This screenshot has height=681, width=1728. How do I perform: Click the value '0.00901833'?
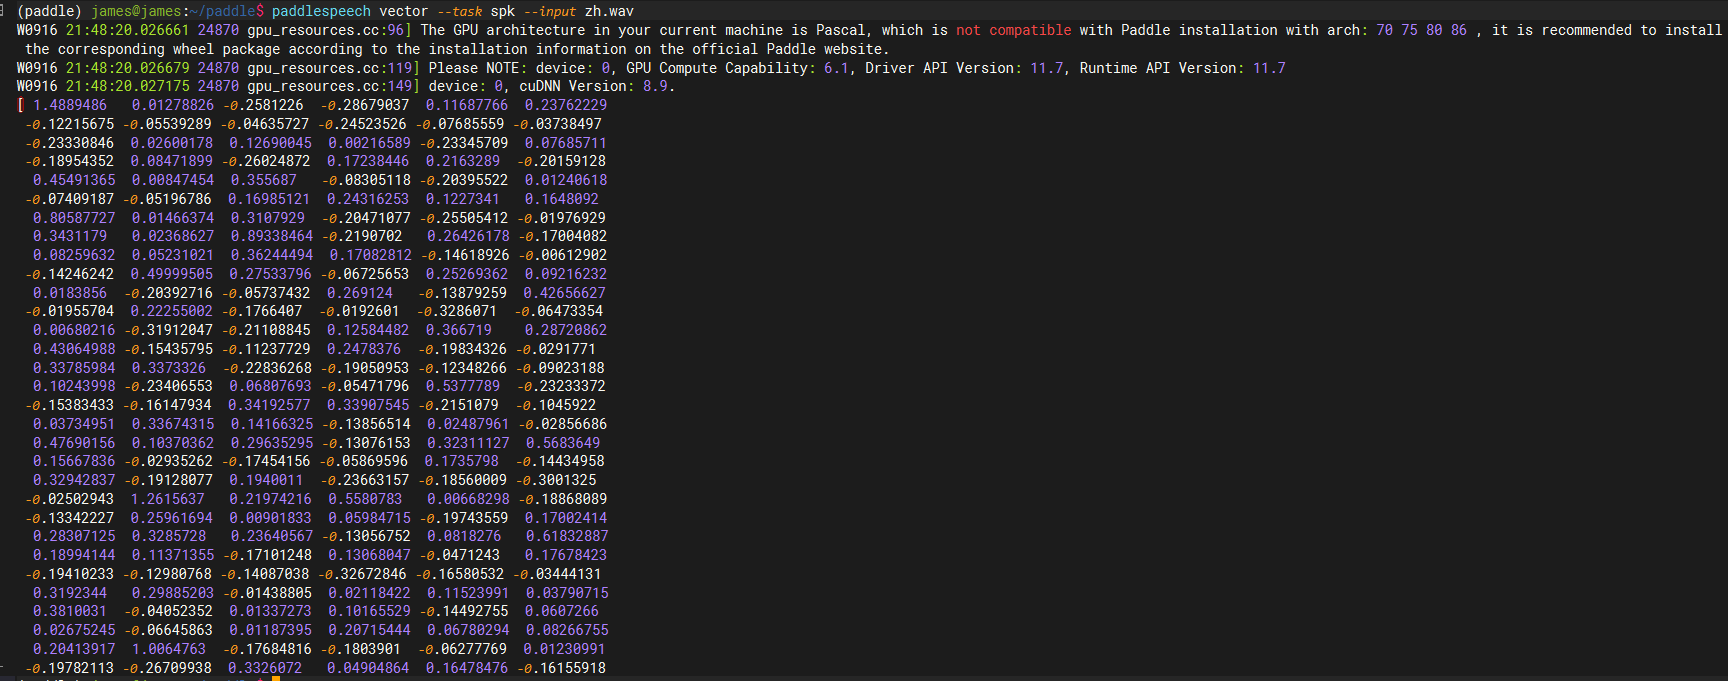point(270,518)
